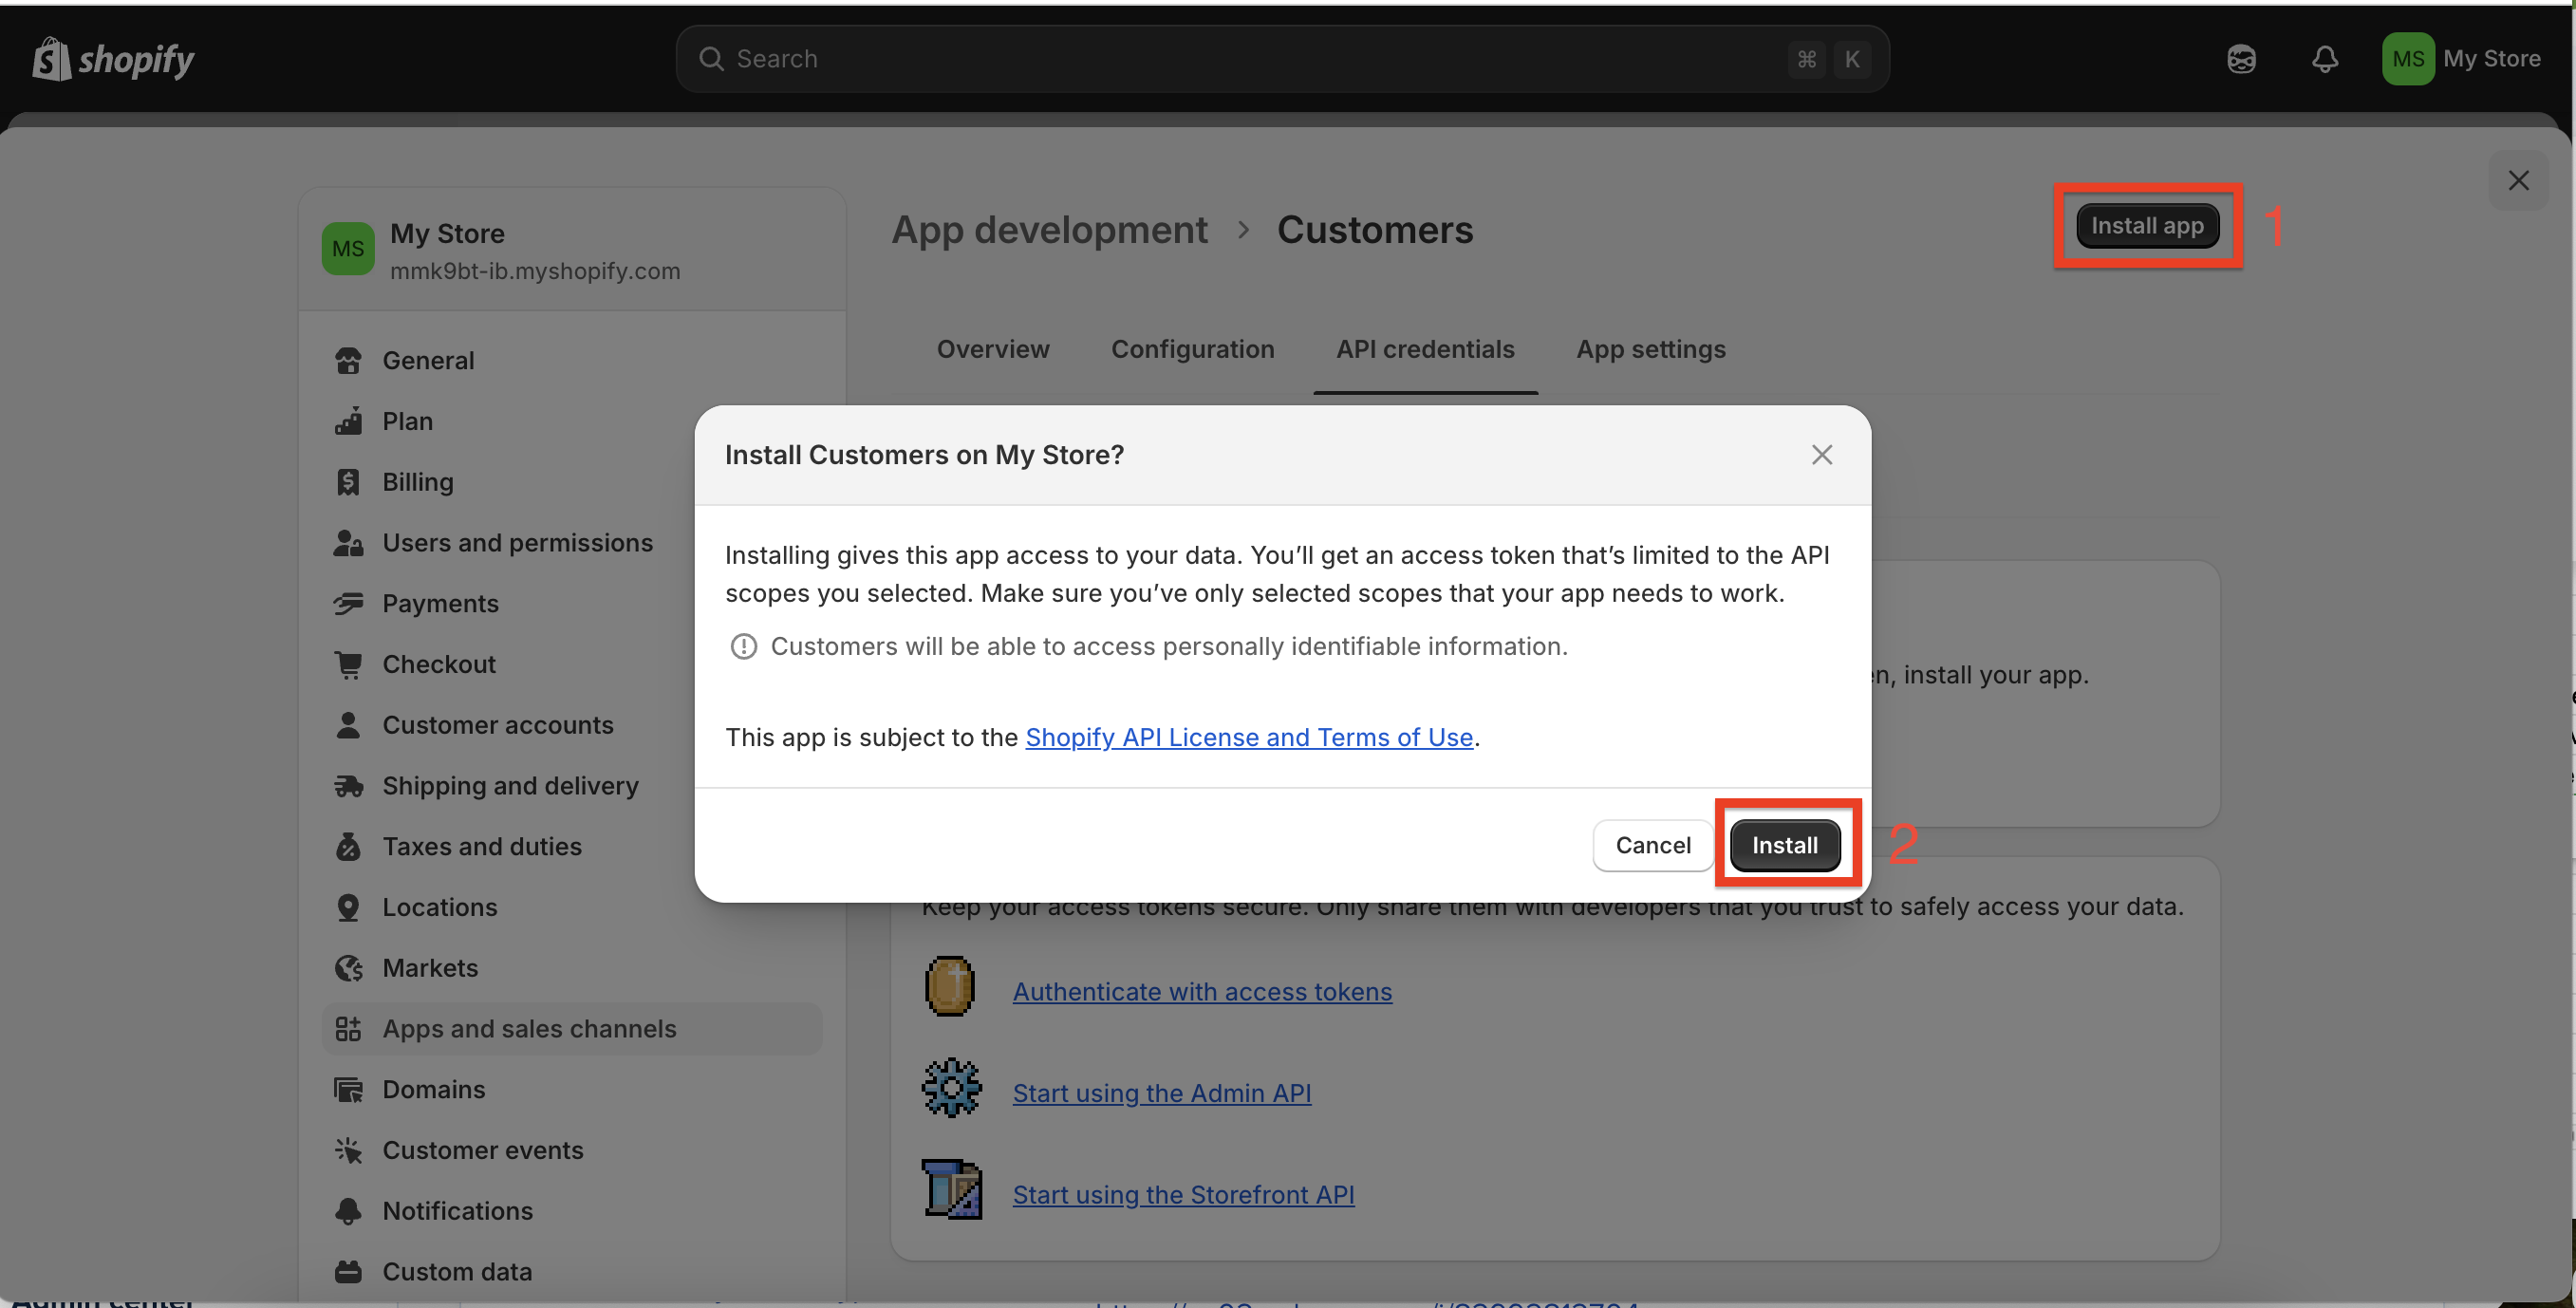
Task: Select Users and permissions in sidebar
Action: pyautogui.click(x=517, y=543)
